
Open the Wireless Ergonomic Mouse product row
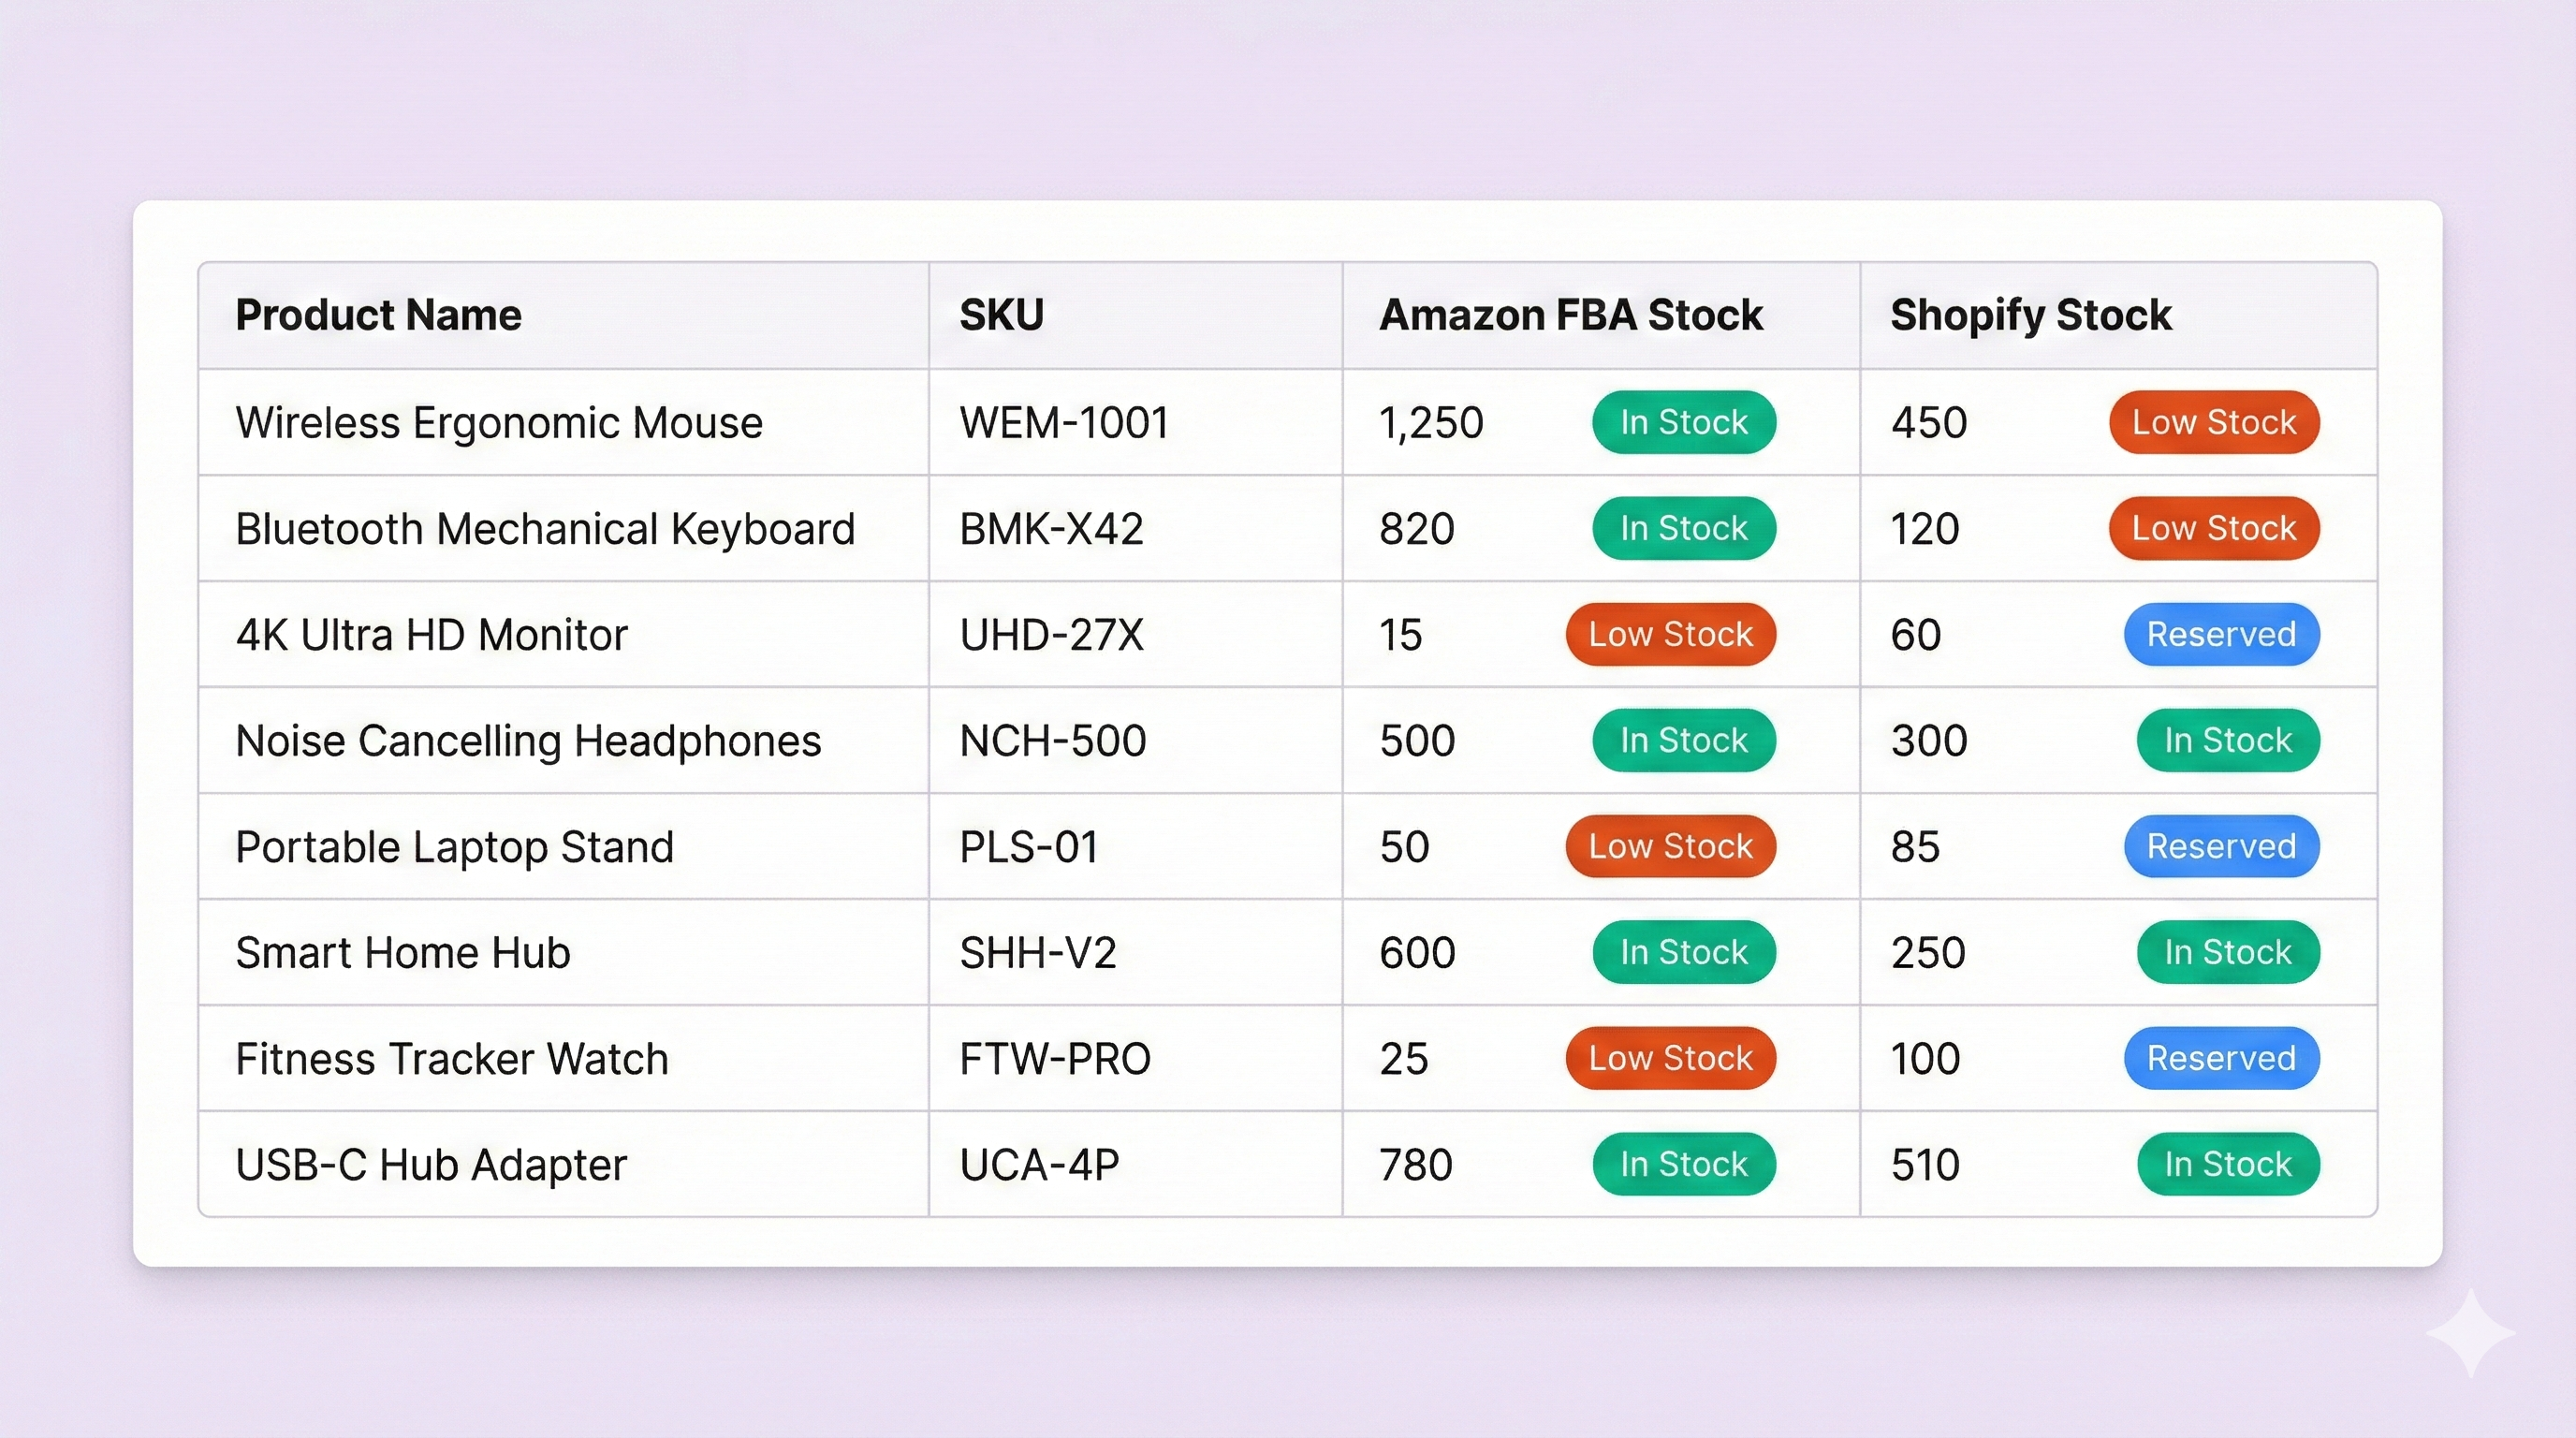point(498,422)
